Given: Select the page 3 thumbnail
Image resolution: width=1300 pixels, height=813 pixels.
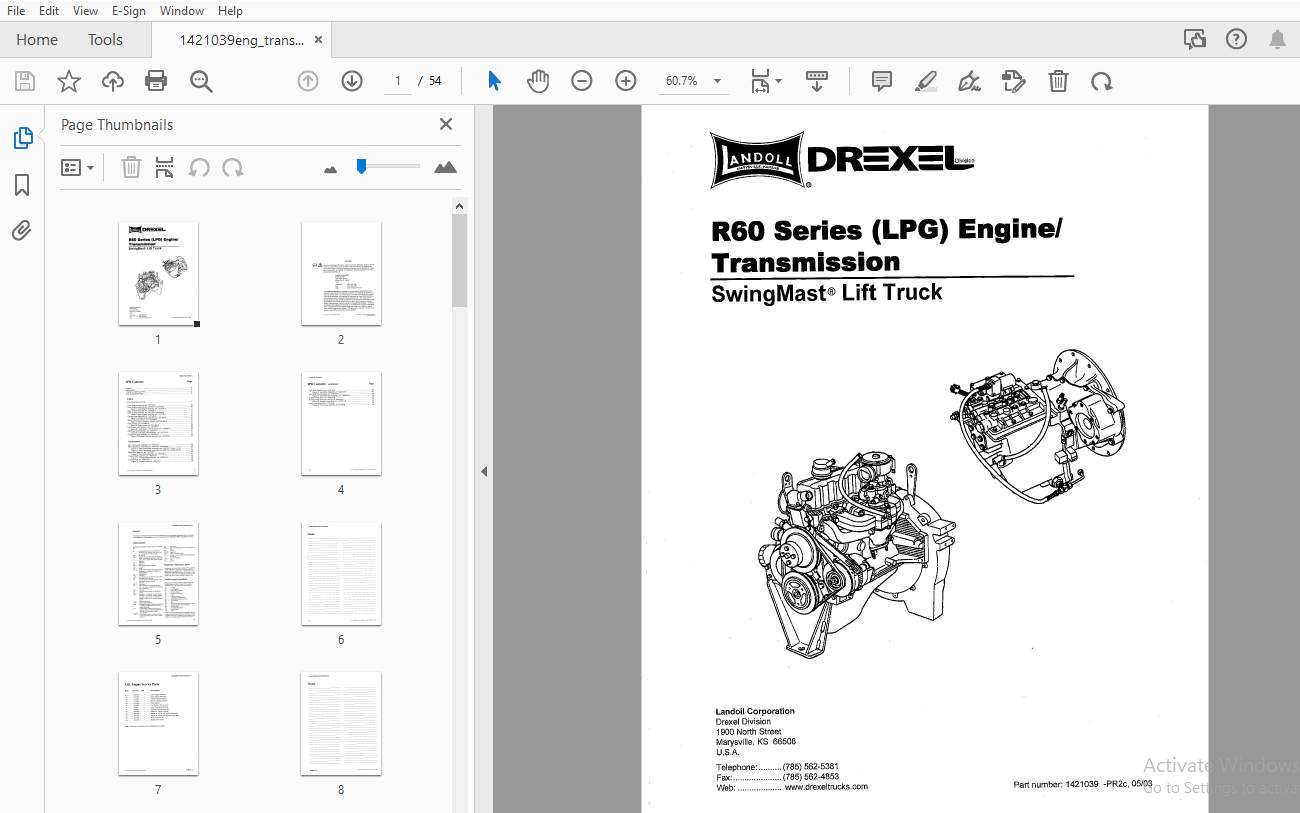Looking at the screenshot, I should pos(158,423).
